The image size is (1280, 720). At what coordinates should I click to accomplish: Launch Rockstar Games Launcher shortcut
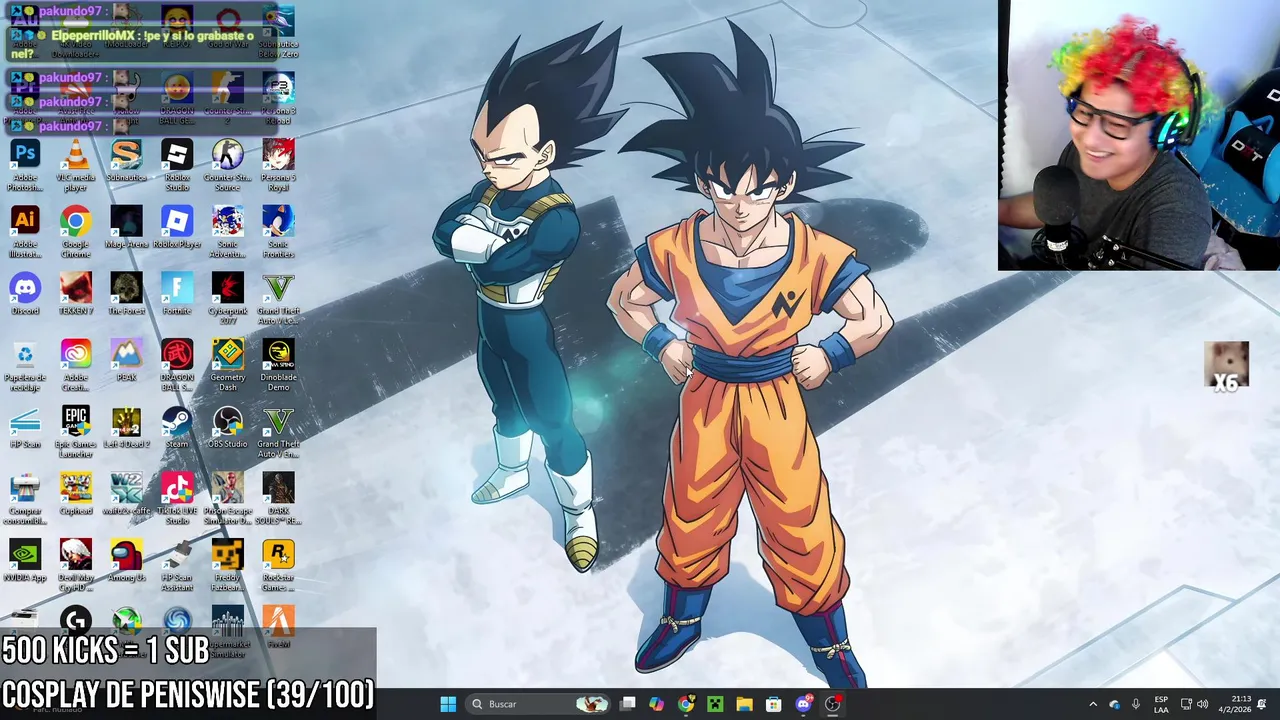click(278, 566)
